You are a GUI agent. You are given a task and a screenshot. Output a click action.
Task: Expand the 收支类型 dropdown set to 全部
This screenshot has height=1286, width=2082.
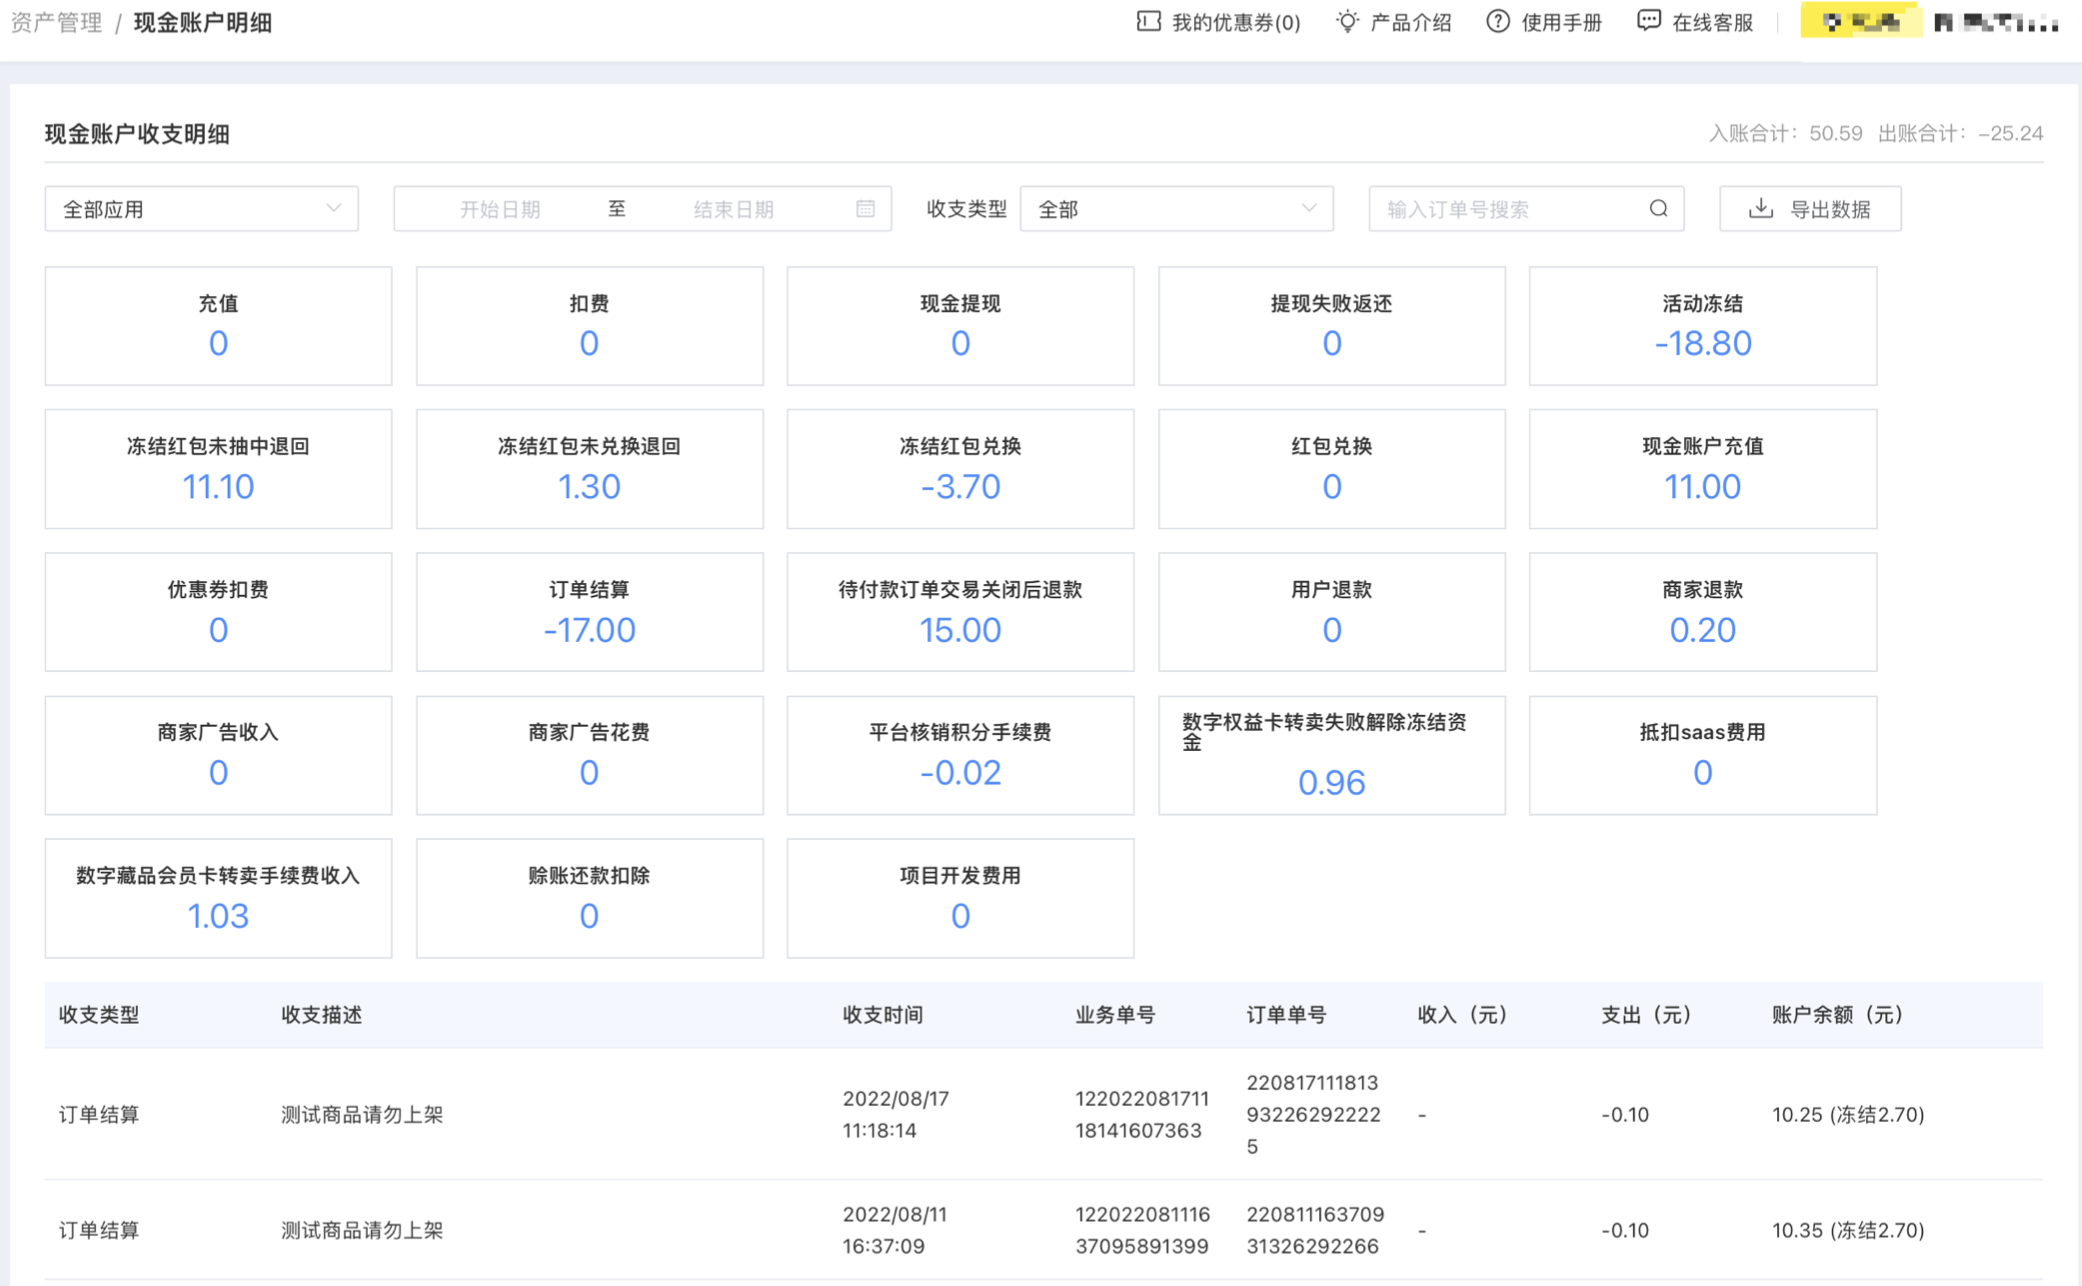pyautogui.click(x=1176, y=209)
